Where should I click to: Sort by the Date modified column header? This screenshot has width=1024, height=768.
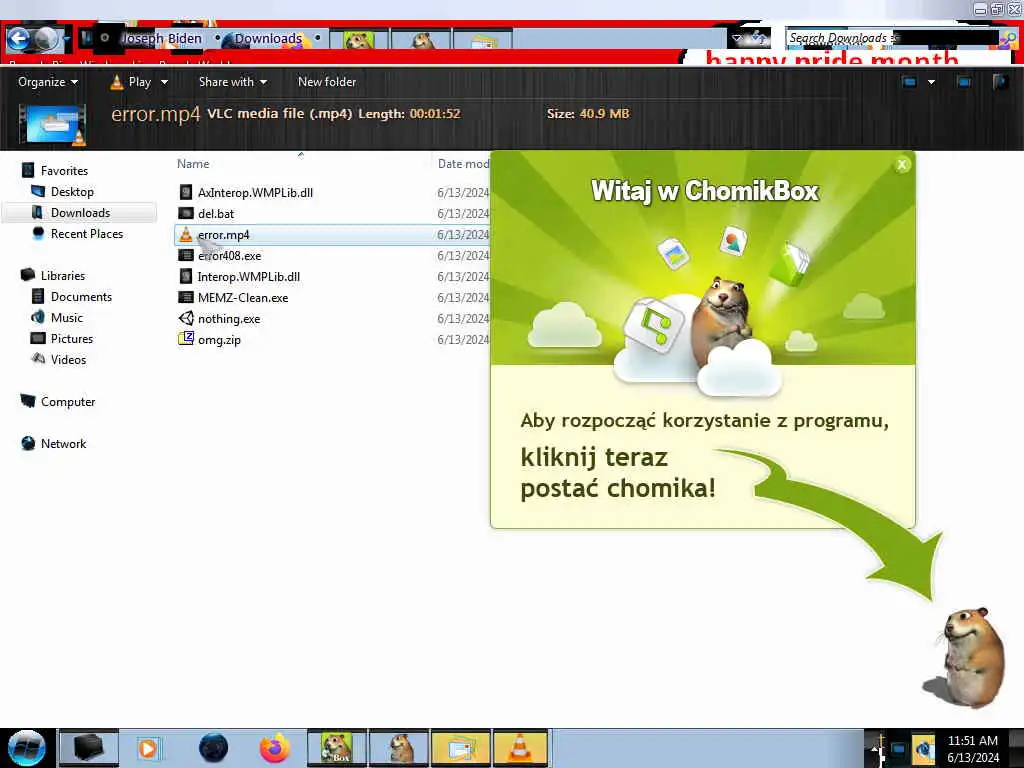pyautogui.click(x=463, y=163)
